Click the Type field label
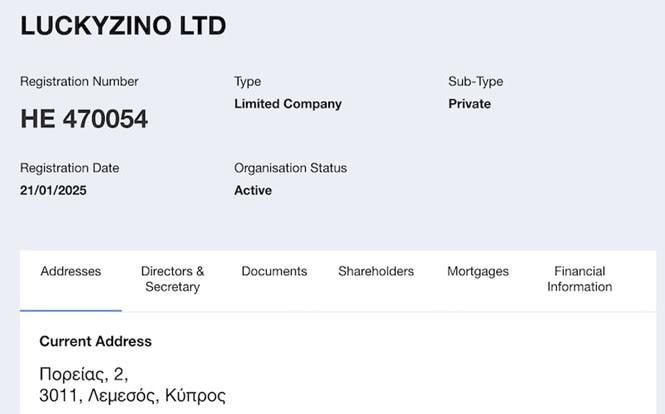This screenshot has height=414, width=665. [x=247, y=81]
